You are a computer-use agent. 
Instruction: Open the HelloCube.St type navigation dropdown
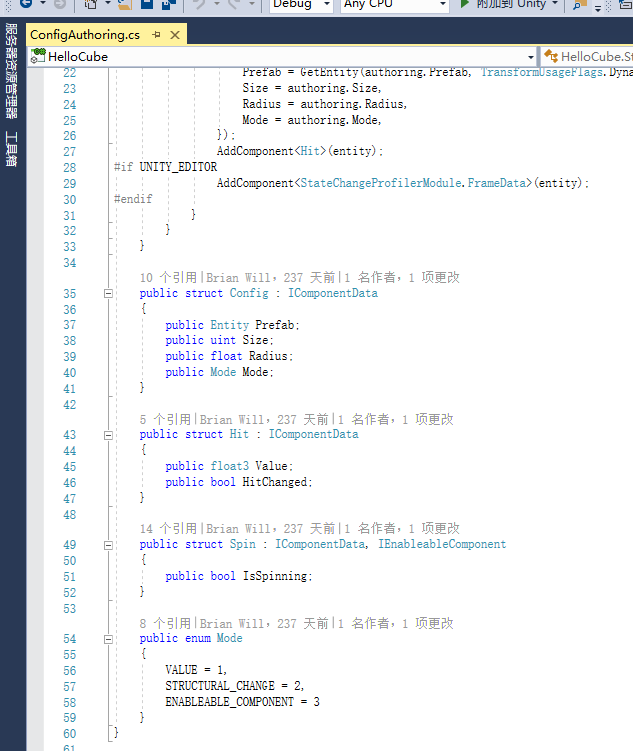tap(588, 57)
